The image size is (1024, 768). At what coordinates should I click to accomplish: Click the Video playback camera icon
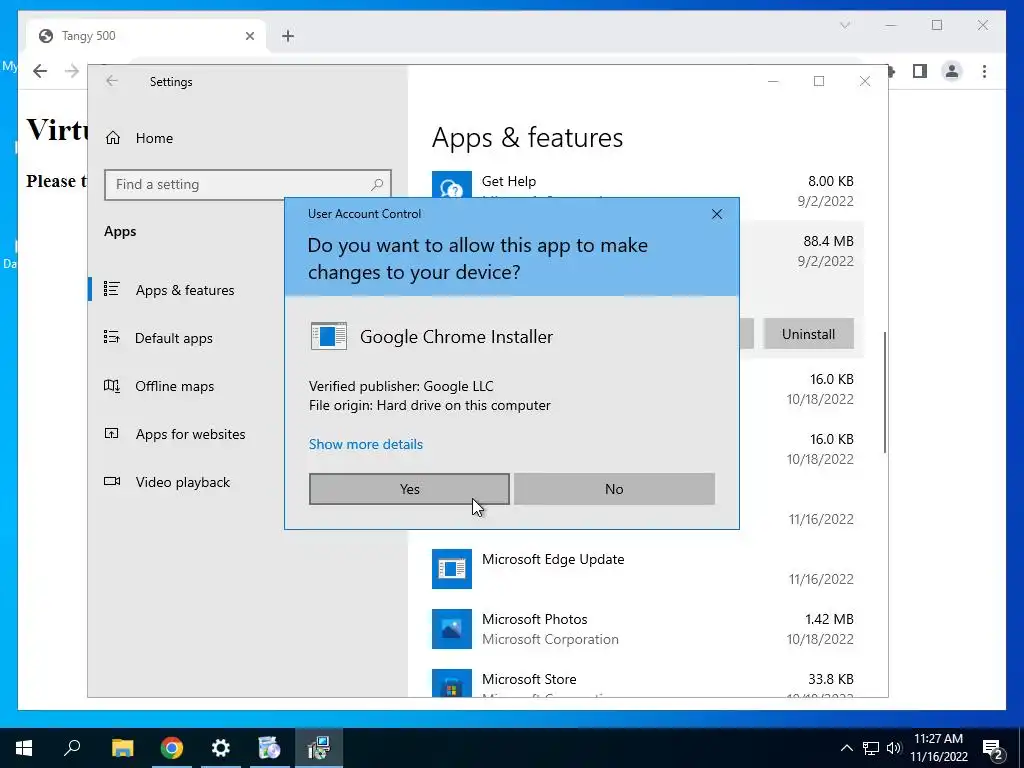(x=112, y=481)
